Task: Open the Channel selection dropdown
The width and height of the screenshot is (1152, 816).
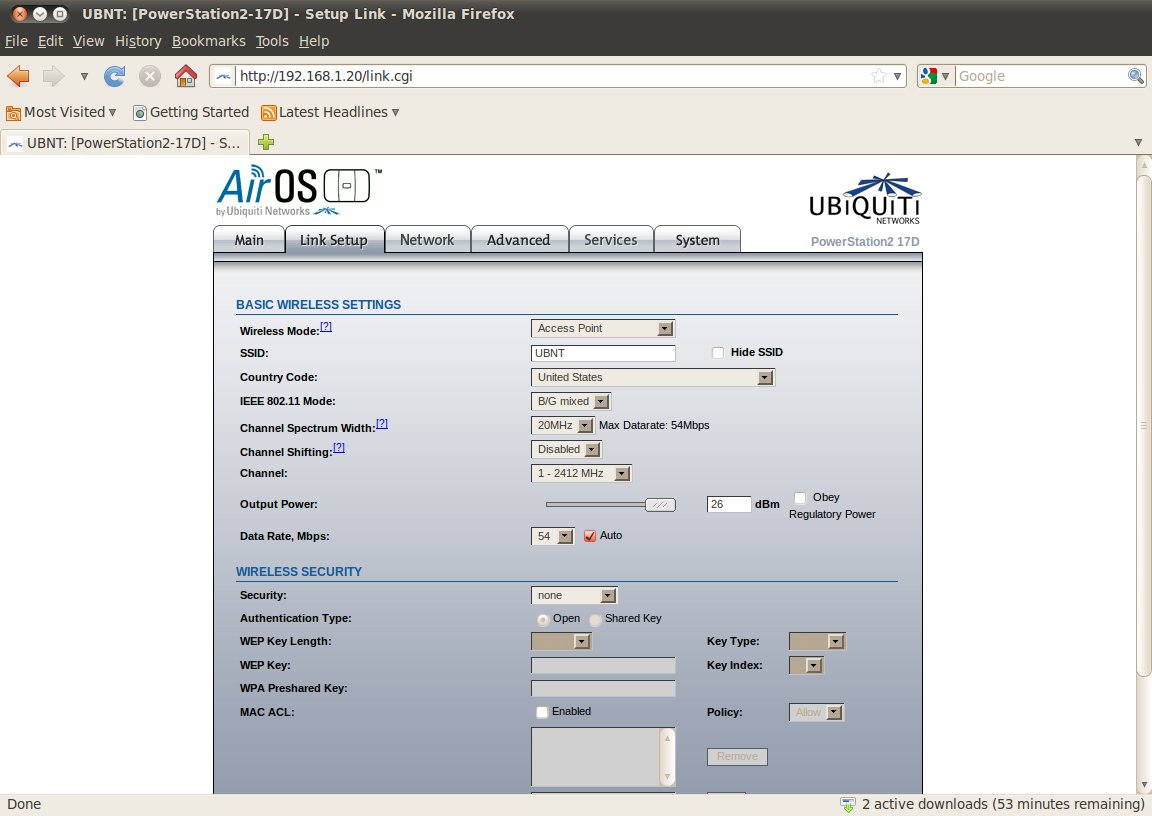Action: click(x=581, y=474)
